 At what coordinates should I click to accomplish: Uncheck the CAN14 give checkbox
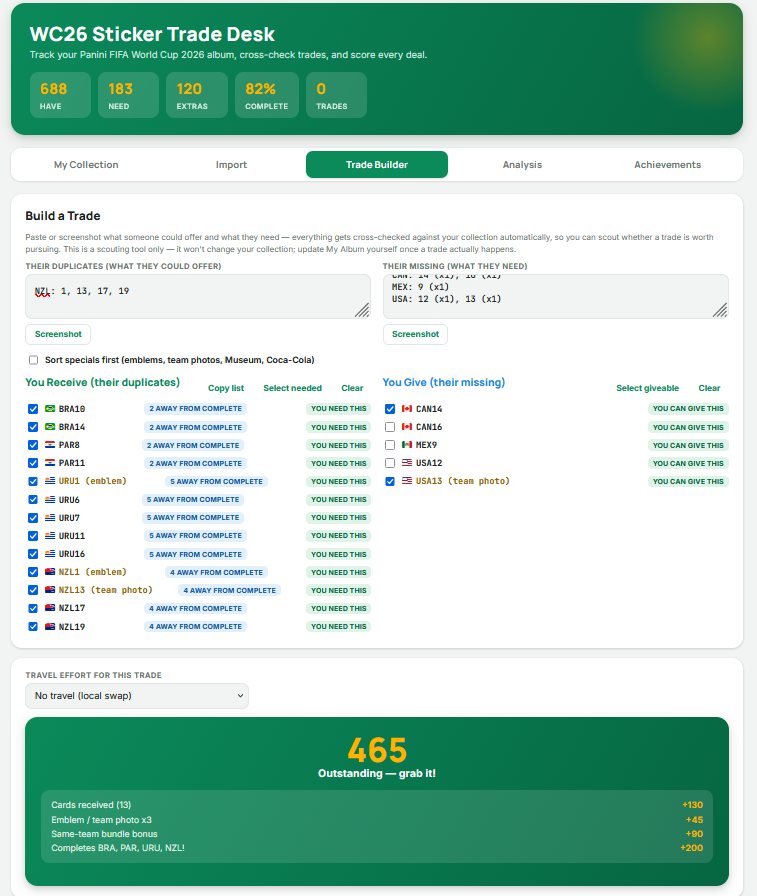tap(390, 409)
